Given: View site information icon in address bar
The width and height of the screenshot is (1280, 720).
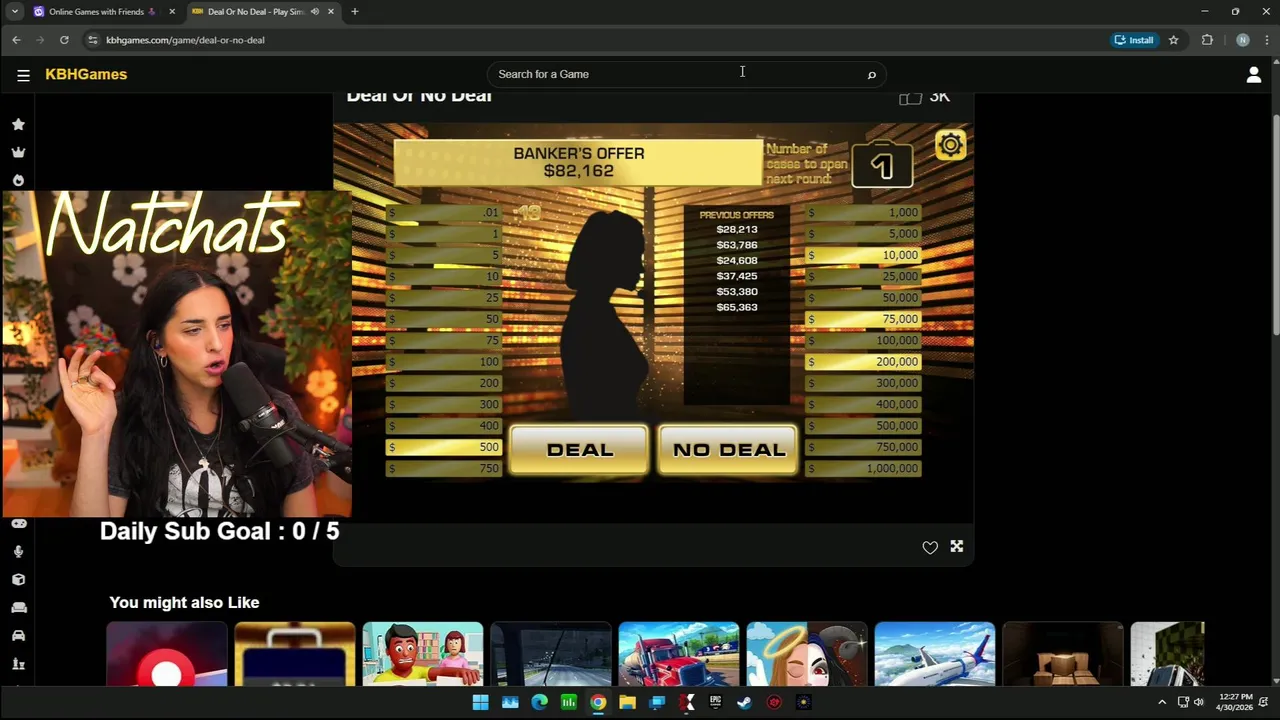Looking at the screenshot, I should pyautogui.click(x=93, y=40).
